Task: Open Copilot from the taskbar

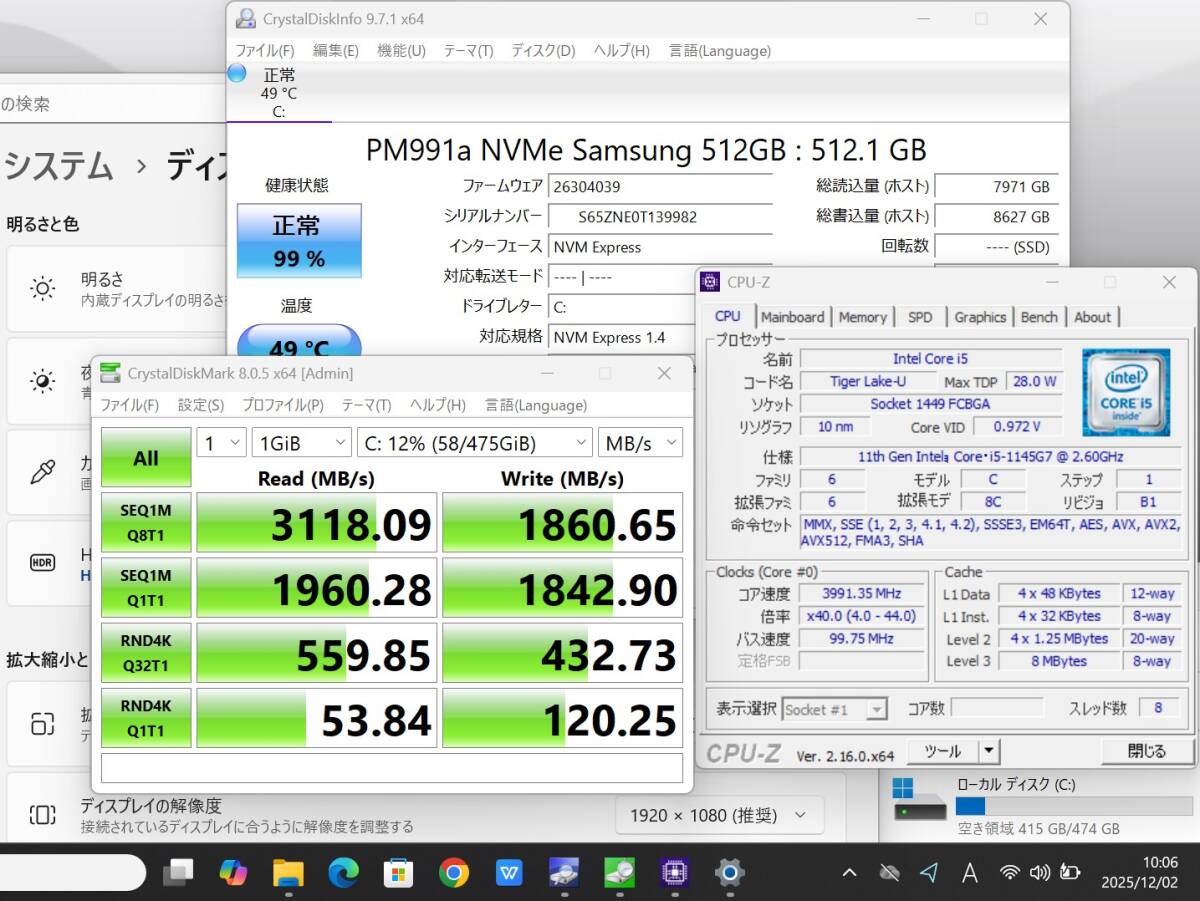Action: click(x=232, y=872)
